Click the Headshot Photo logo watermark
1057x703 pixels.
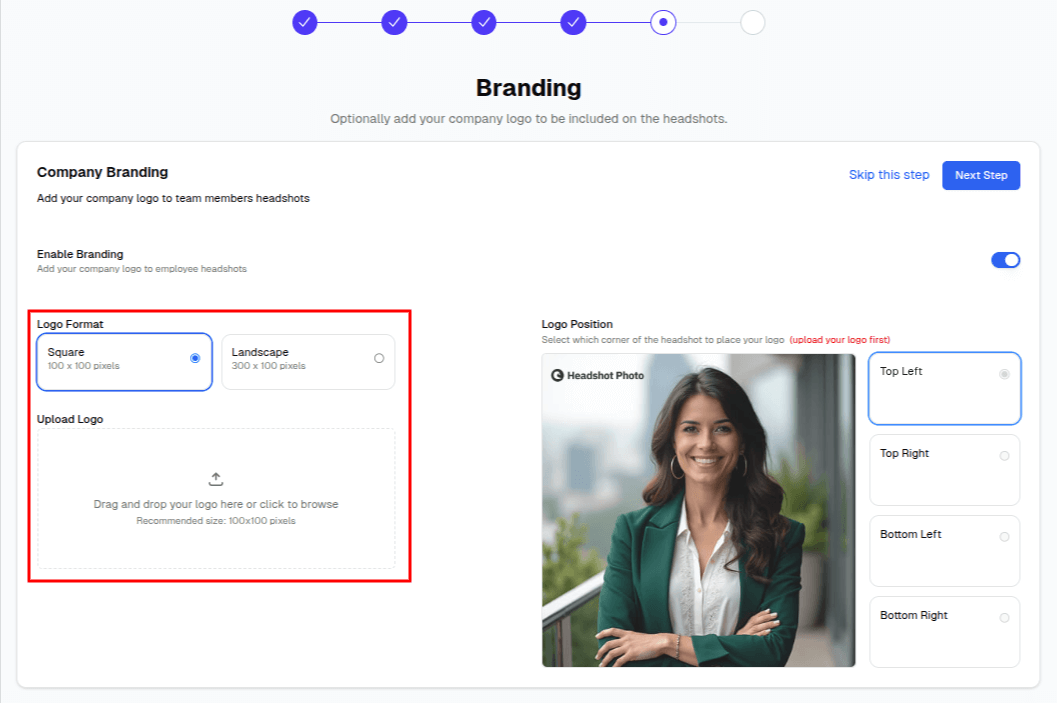pyautogui.click(x=598, y=375)
